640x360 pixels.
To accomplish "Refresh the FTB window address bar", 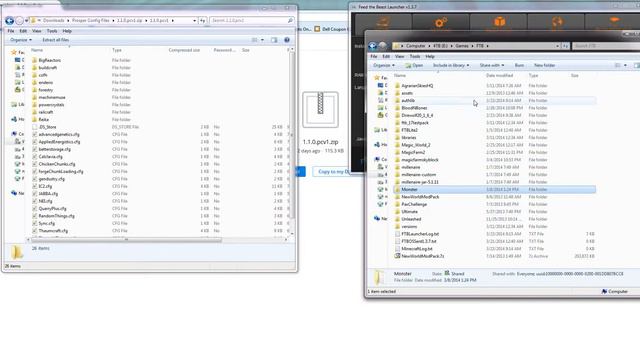I will (565, 46).
